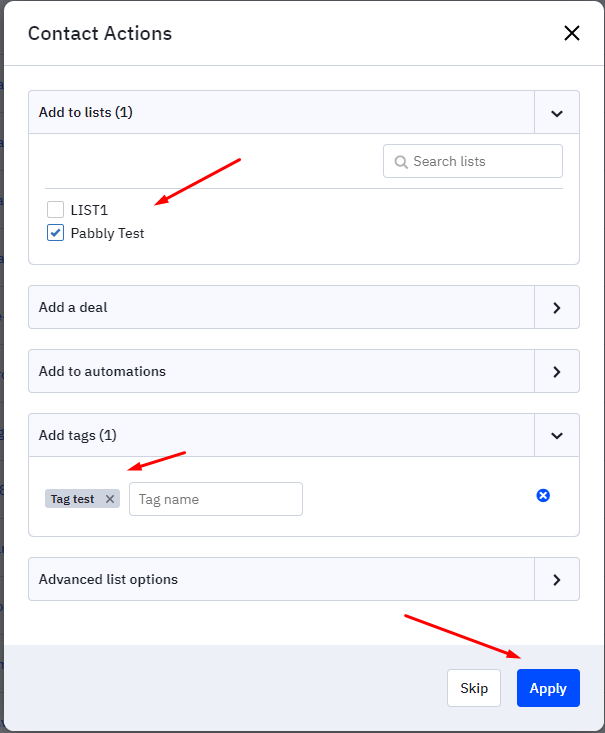Screen dimensions: 605x733
Task: Collapse the Add tags chevron
Action: 556,436
